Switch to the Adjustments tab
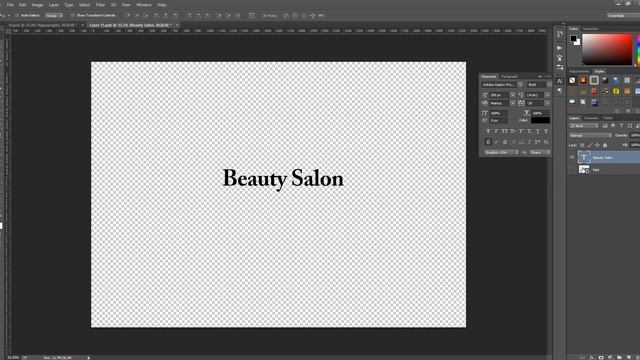This screenshot has height=360, width=640. coord(580,71)
